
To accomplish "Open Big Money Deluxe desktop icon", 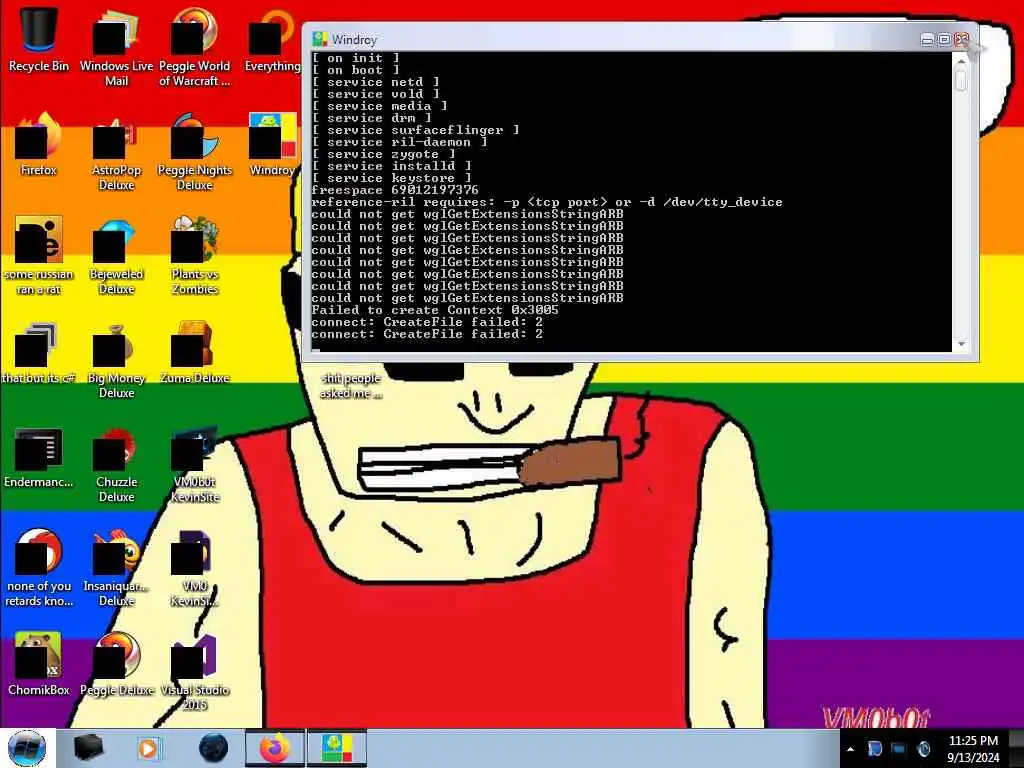I will tap(116, 360).
